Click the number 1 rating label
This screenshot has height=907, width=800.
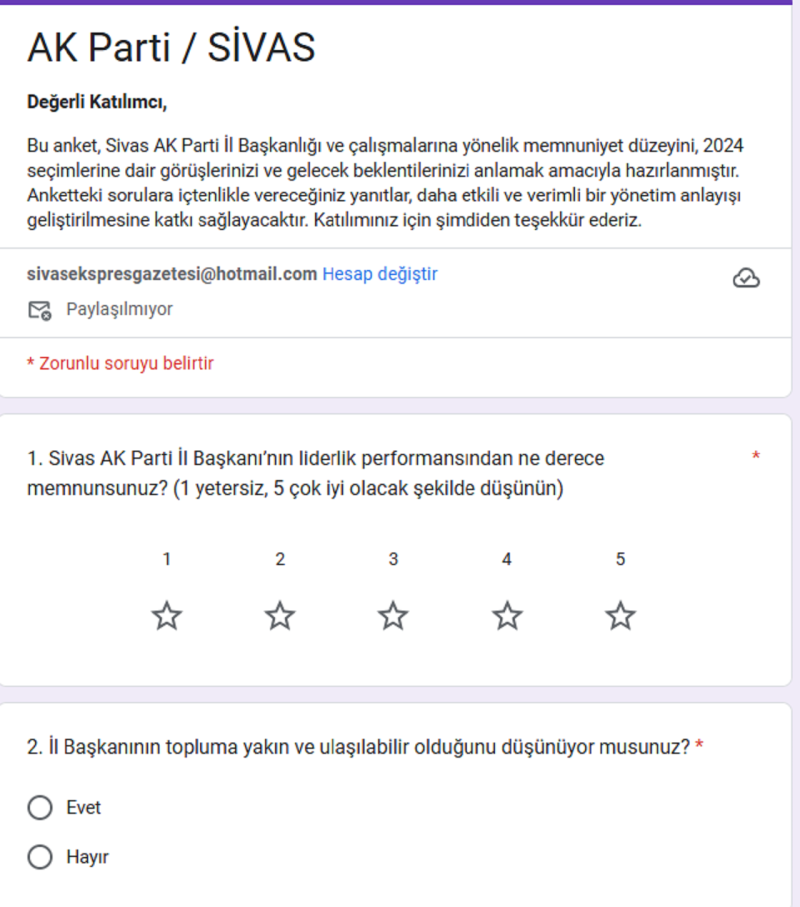167,560
